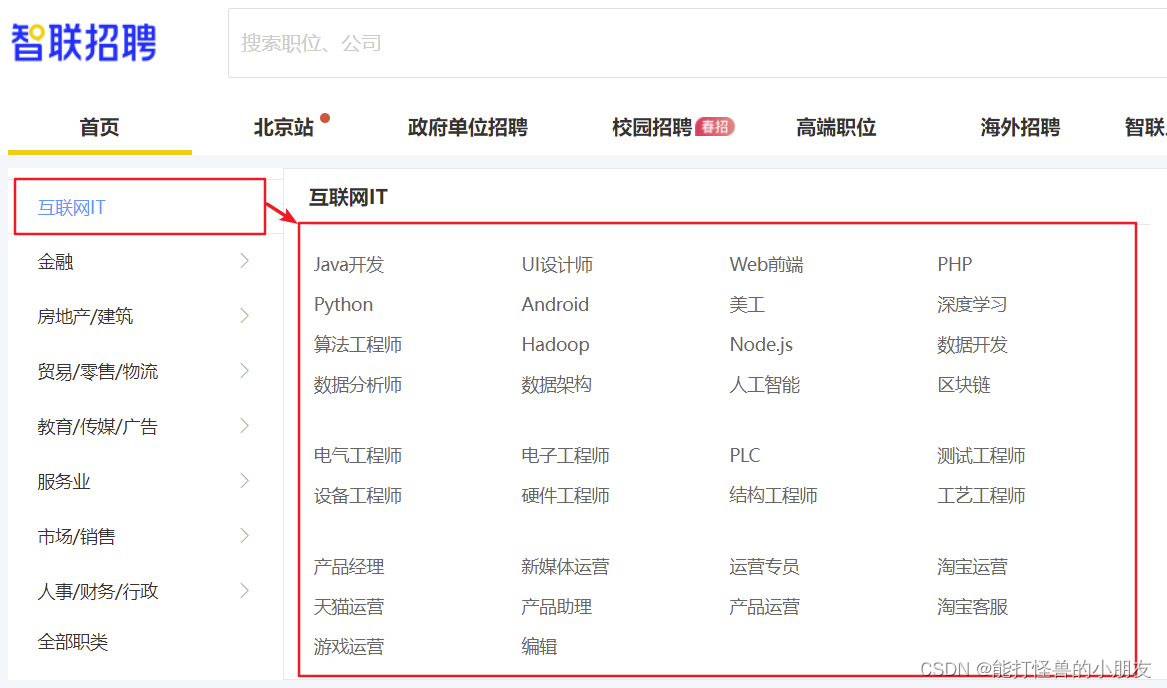The image size is (1167, 688).
Task: Select the 天猫运营 job link
Action: [348, 607]
